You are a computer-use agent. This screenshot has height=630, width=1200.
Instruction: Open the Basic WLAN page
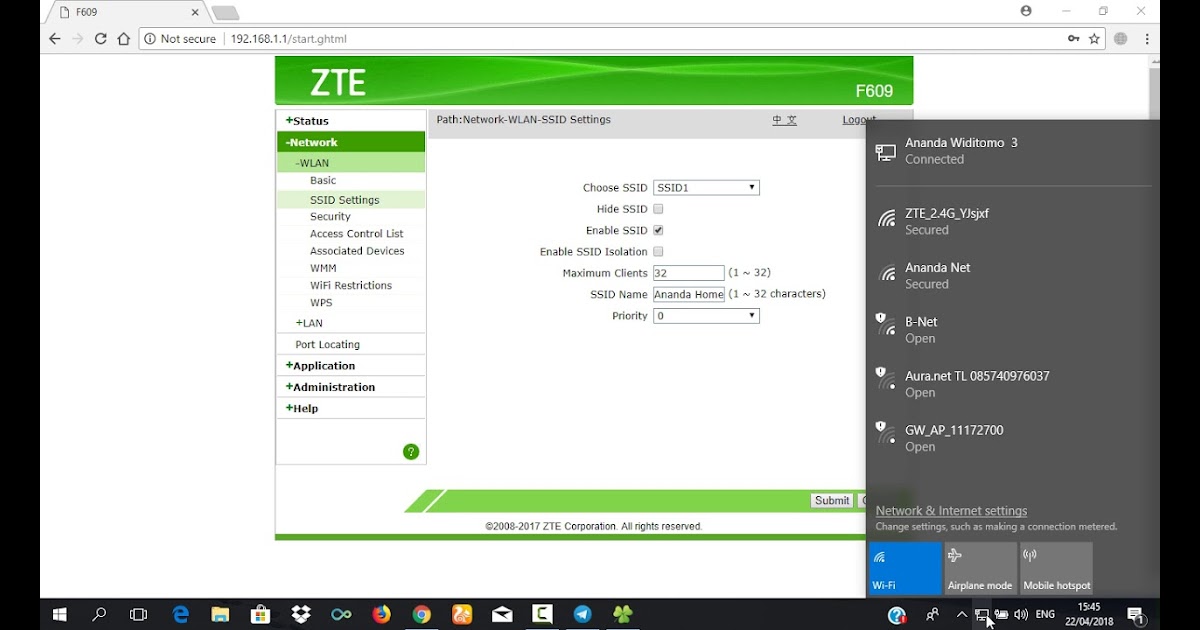pos(323,181)
